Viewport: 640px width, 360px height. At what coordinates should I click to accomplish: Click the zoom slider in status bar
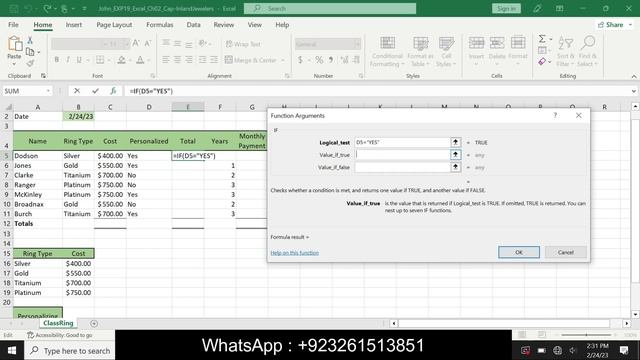click(586, 335)
